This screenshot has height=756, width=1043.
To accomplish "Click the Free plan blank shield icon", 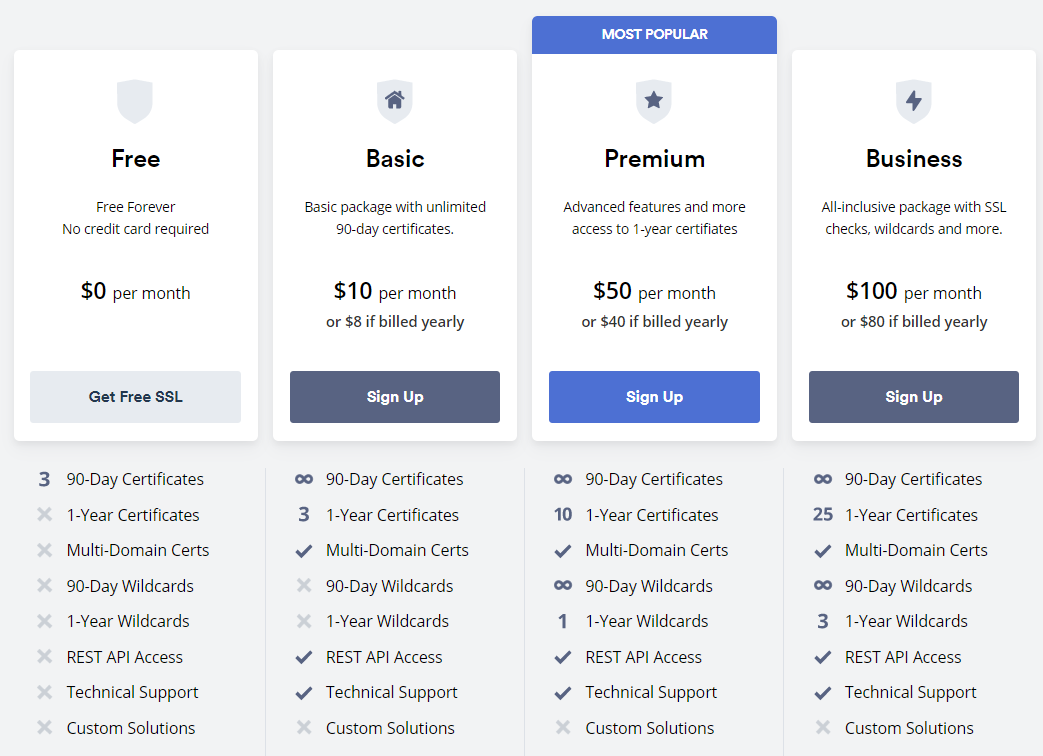I will point(135,101).
